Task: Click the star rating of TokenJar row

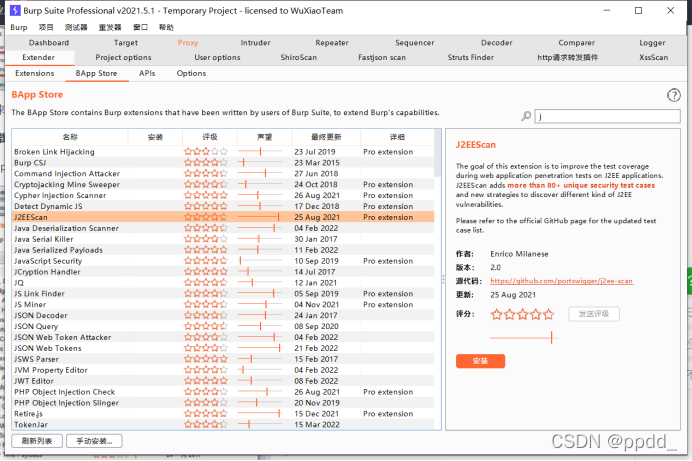Action: [x=206, y=424]
